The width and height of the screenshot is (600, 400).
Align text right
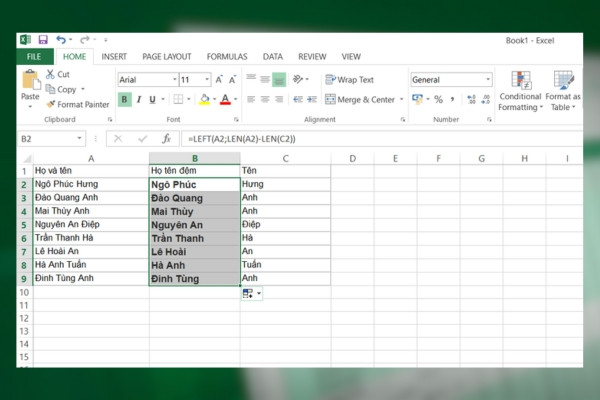click(279, 100)
